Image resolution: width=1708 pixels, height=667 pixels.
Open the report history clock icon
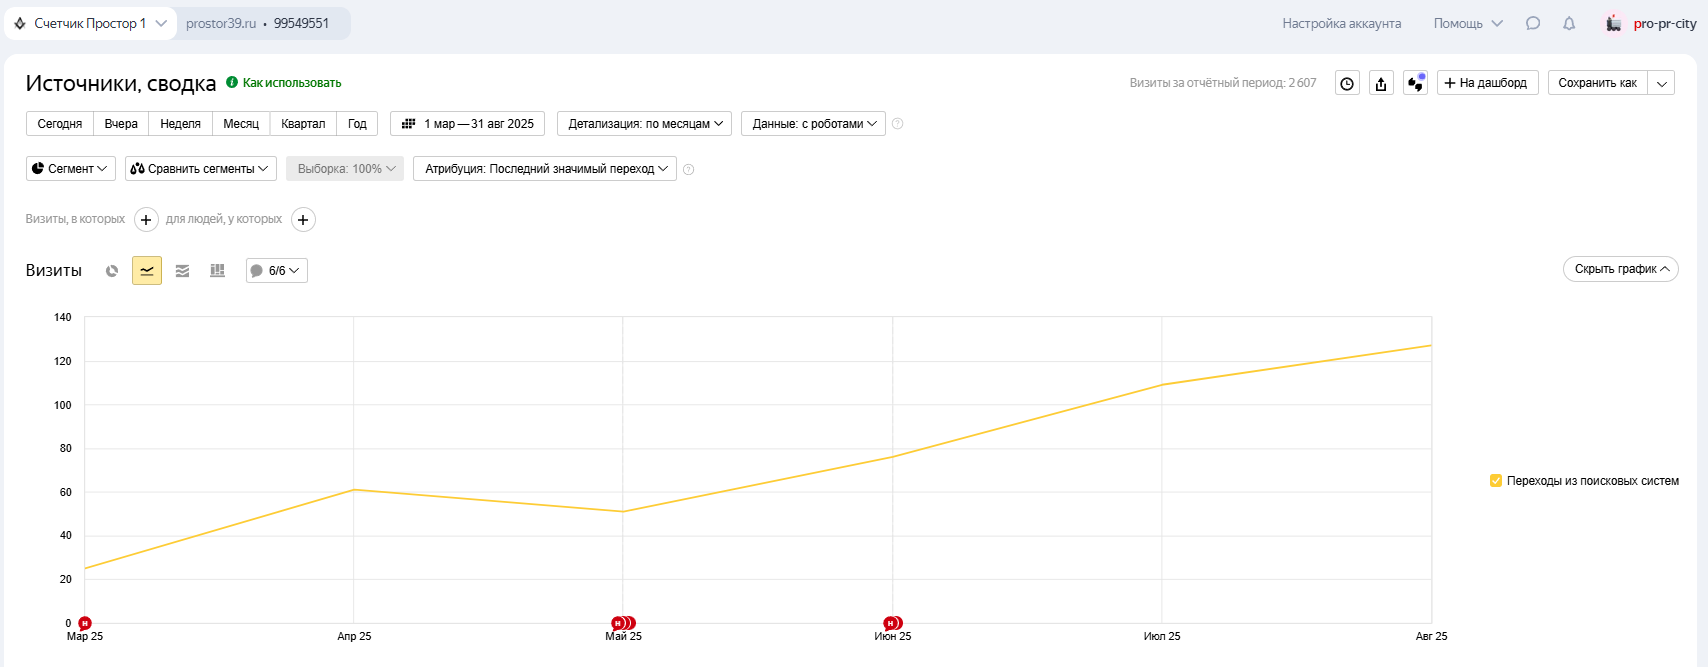pos(1347,83)
